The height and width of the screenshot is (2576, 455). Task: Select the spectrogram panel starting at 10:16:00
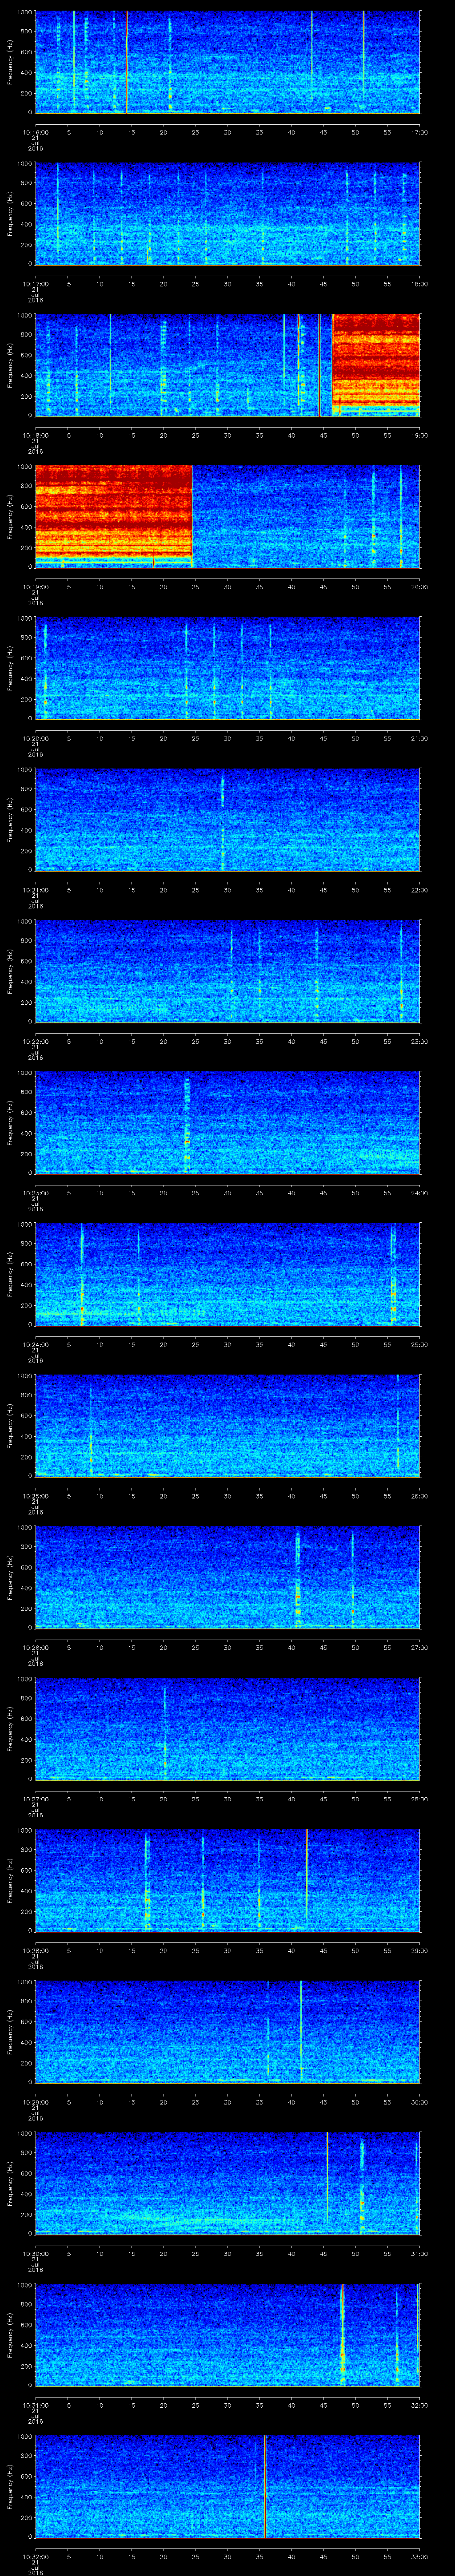(x=227, y=62)
